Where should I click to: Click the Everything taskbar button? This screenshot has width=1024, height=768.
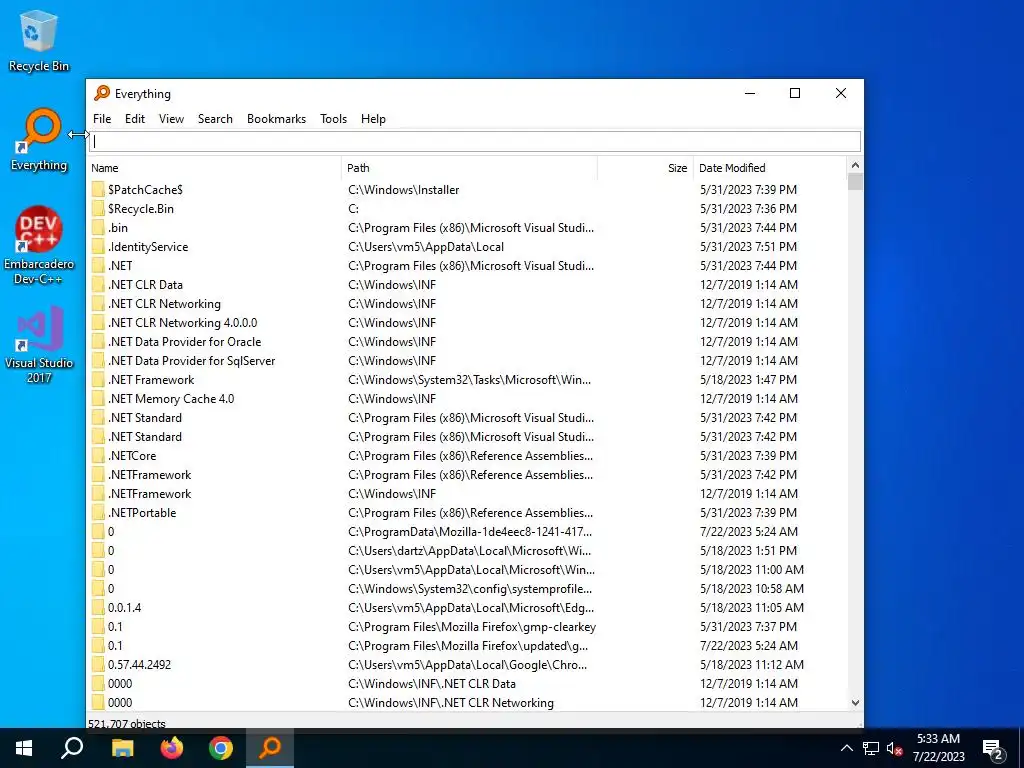coord(270,748)
